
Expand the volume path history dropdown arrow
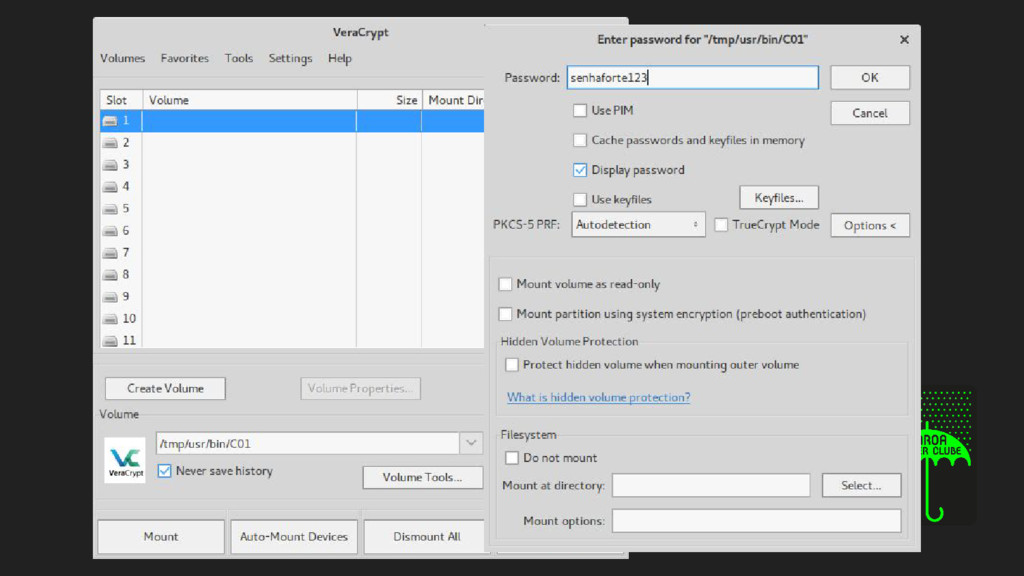471,443
